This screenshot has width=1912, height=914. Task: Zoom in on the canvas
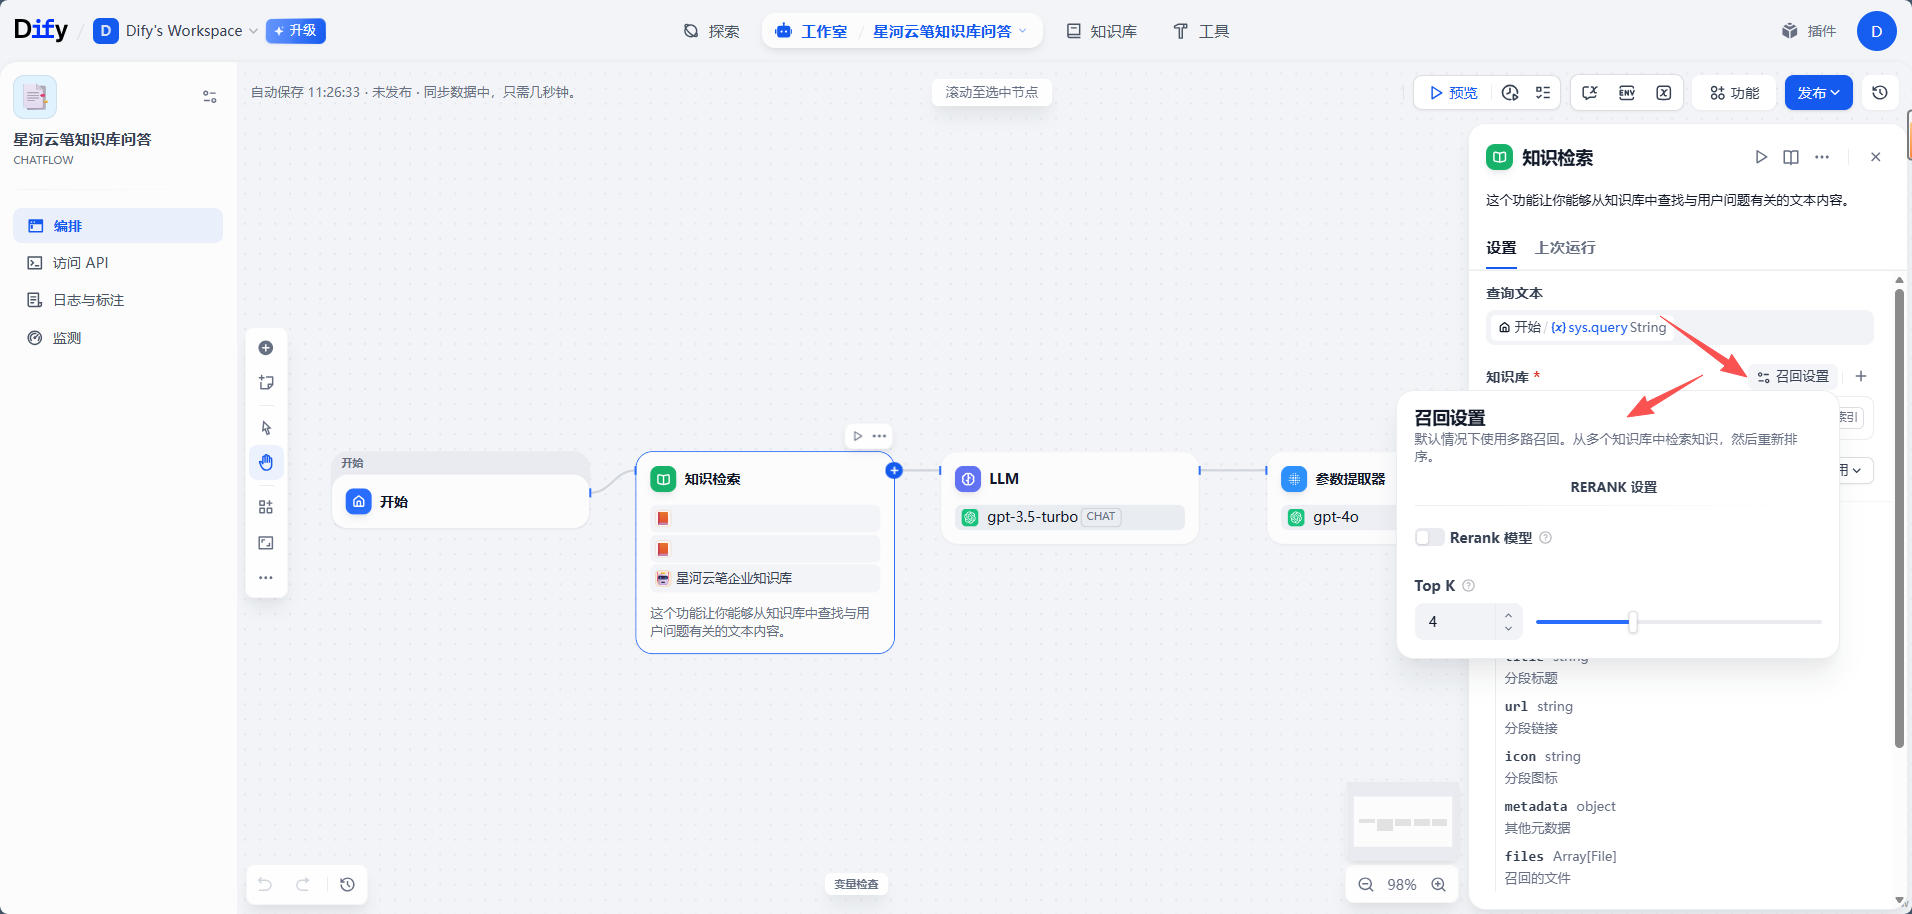pos(1439,884)
